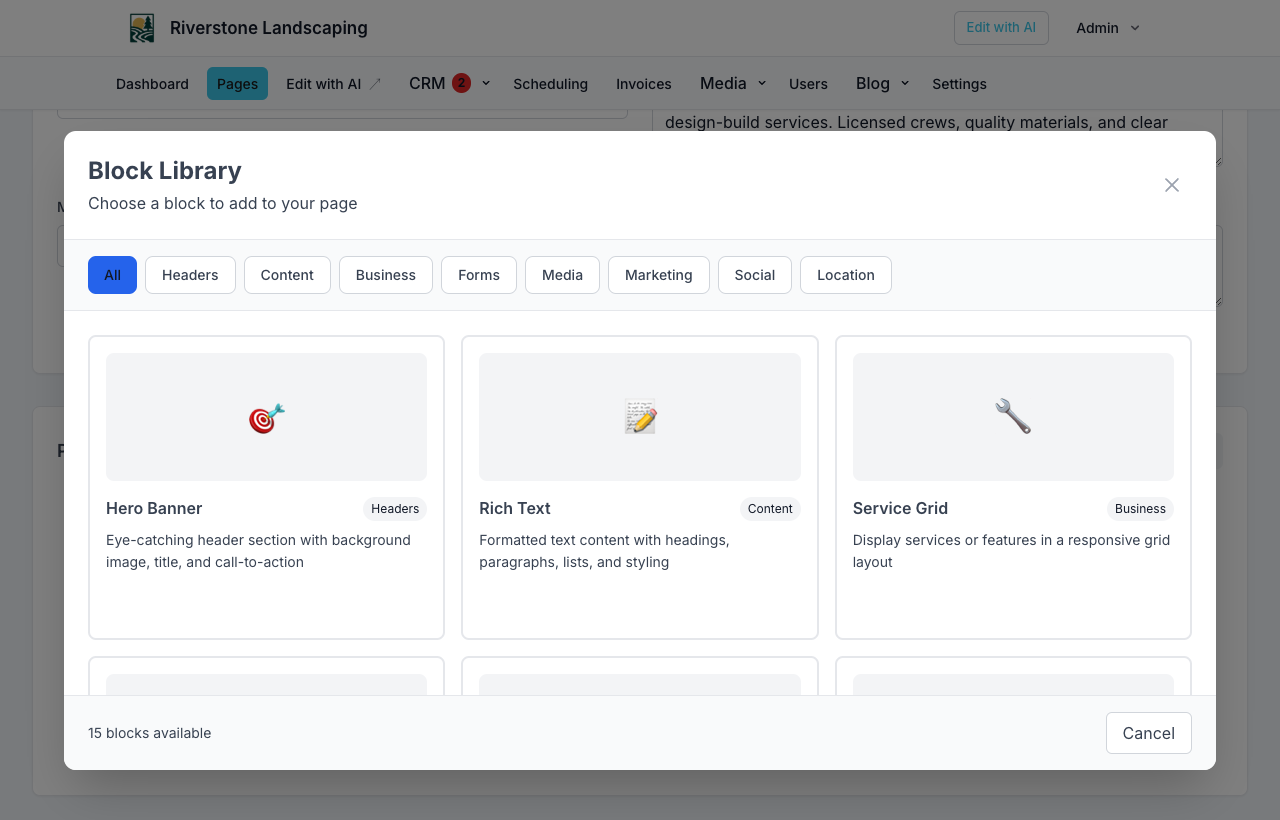Screen dimensions: 1280x820
Task: Open the Settings nav item
Action: (959, 84)
